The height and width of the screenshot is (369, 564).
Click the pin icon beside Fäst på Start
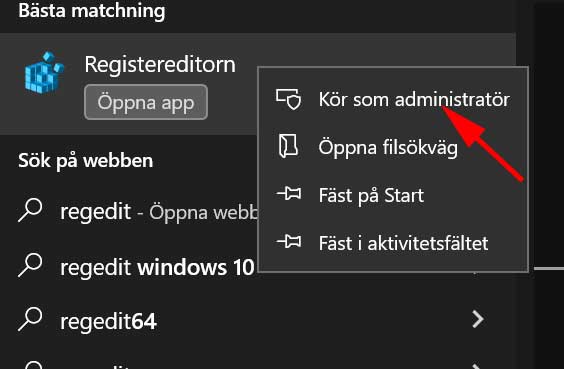click(x=289, y=194)
